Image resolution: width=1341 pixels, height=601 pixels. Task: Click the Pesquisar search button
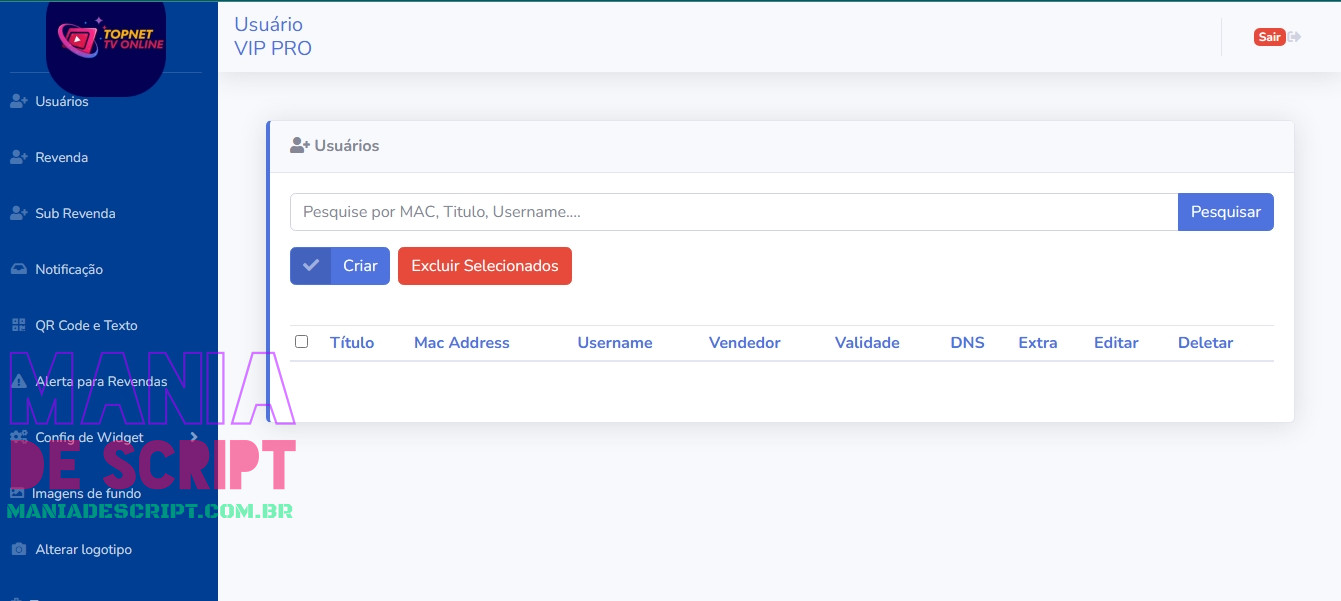click(1226, 212)
